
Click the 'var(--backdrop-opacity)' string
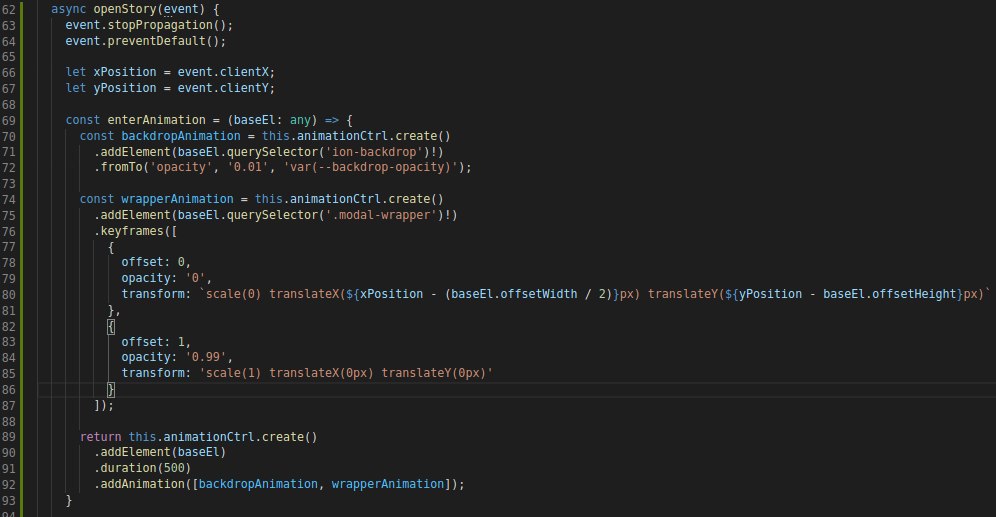click(370, 168)
